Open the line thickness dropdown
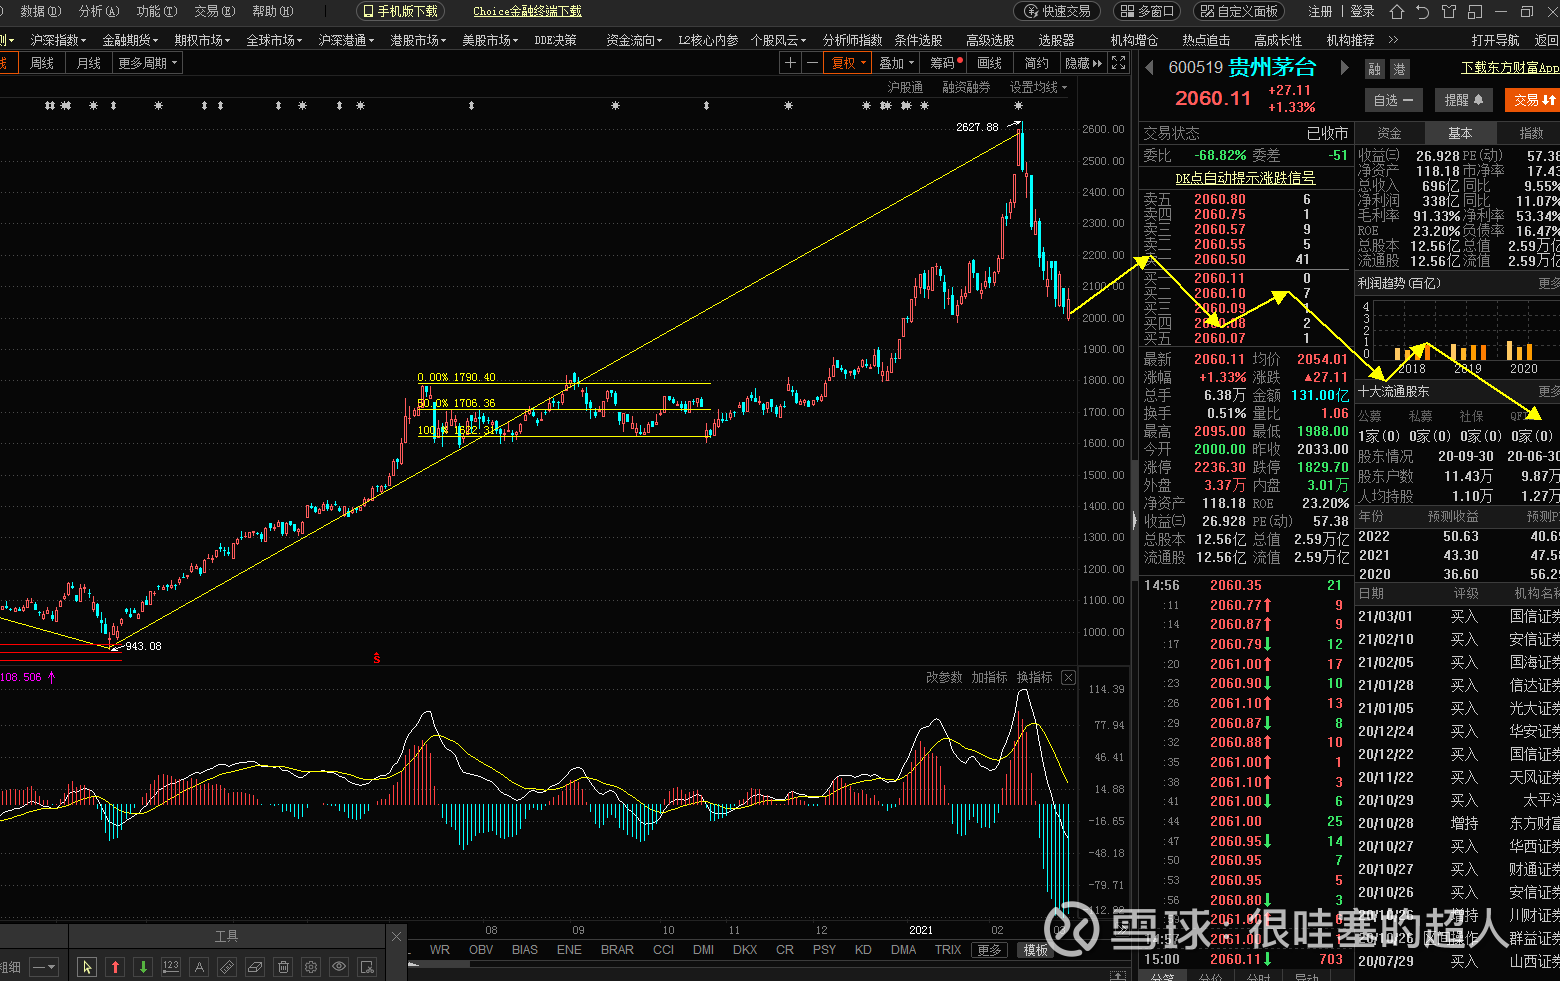This screenshot has height=981, width=1560. [x=44, y=967]
